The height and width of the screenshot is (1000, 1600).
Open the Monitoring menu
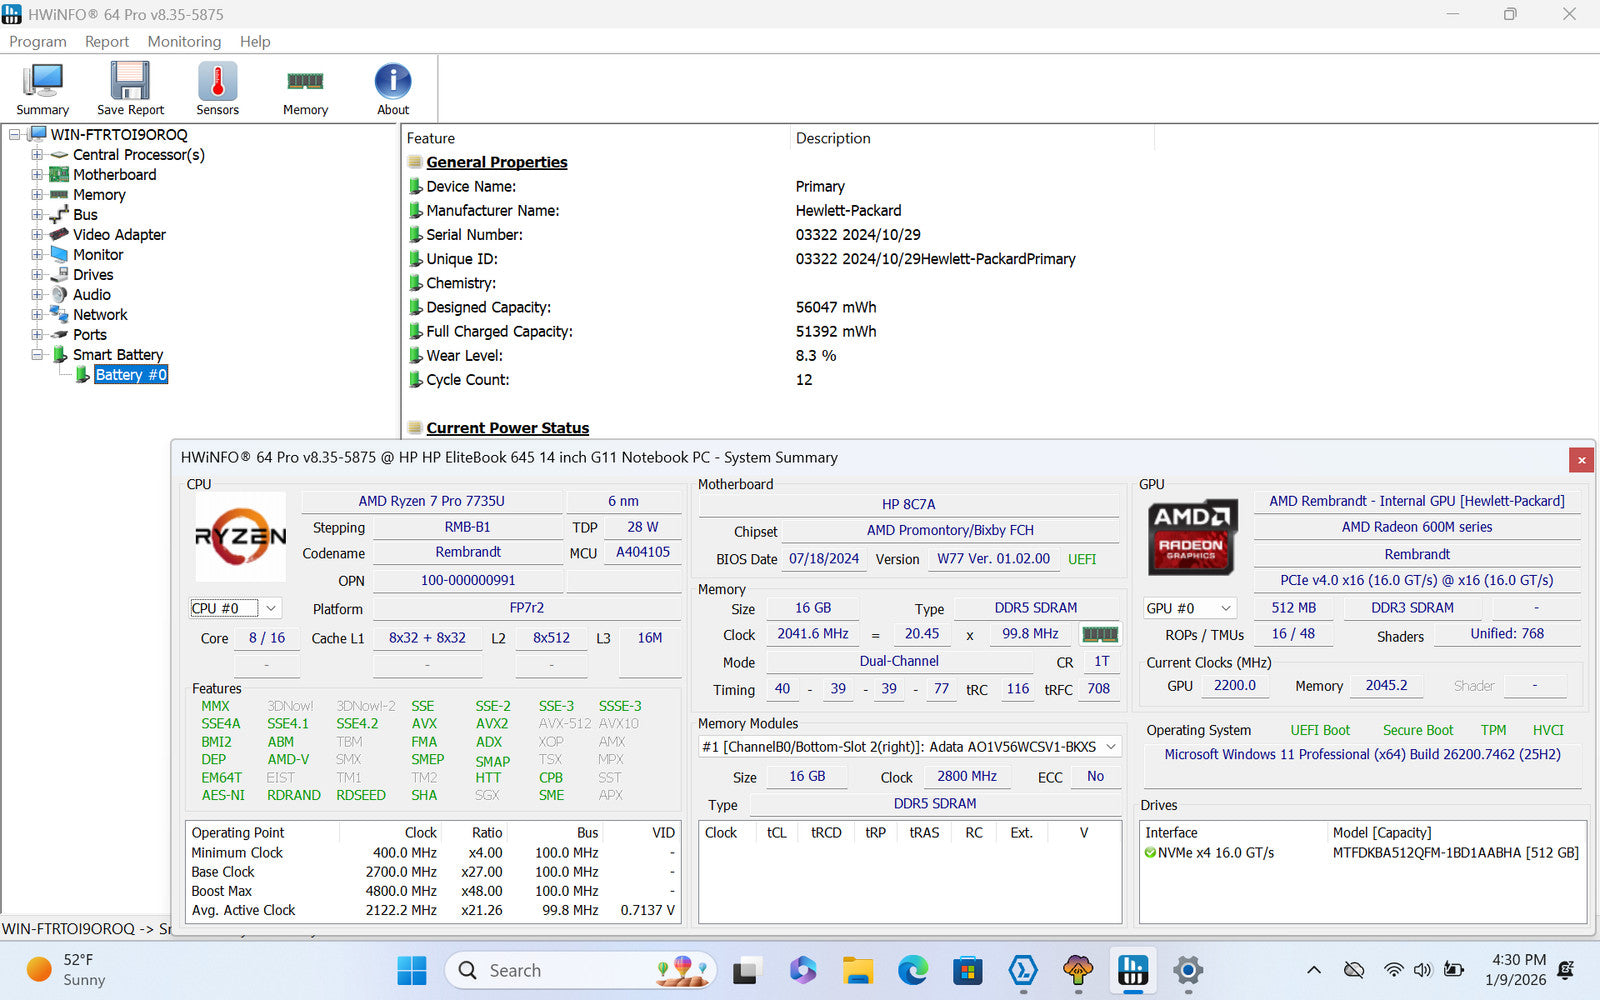tap(184, 41)
